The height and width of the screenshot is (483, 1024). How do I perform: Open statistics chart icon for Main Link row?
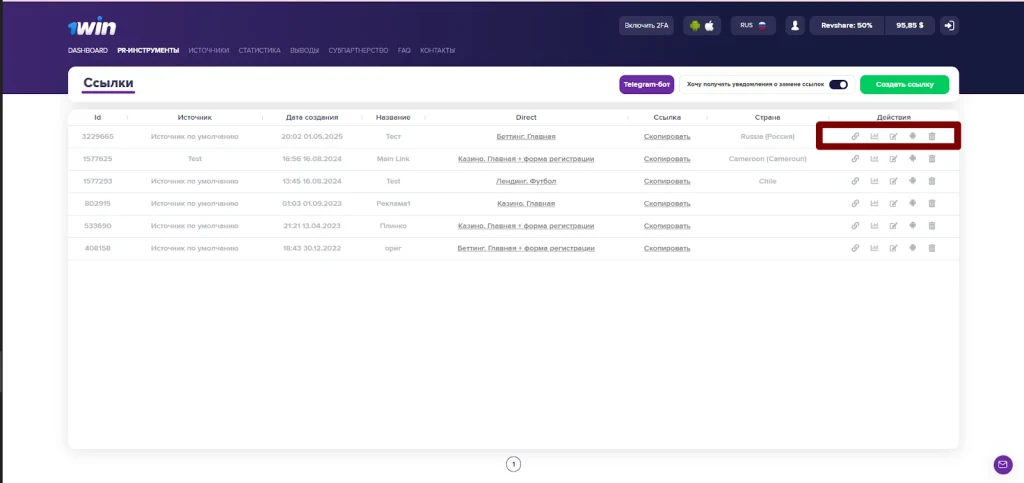(x=874, y=159)
